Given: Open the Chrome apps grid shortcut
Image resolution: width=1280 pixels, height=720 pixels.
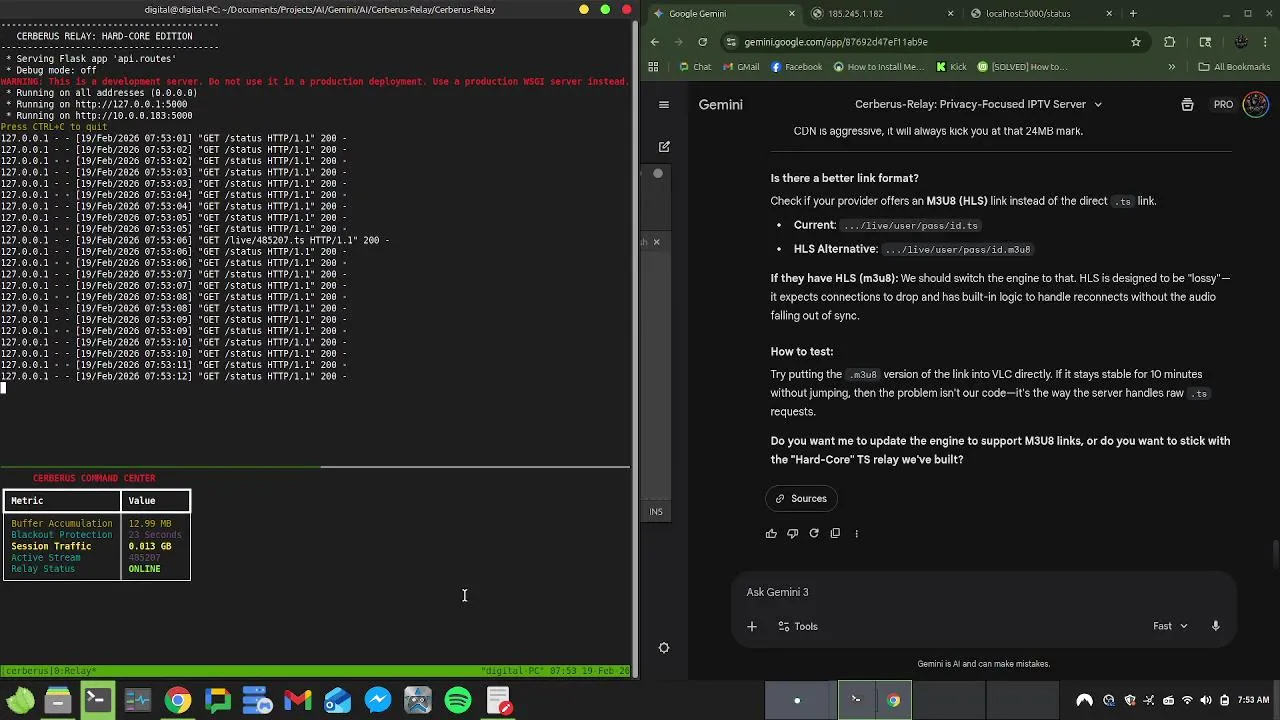Looking at the screenshot, I should point(653,67).
